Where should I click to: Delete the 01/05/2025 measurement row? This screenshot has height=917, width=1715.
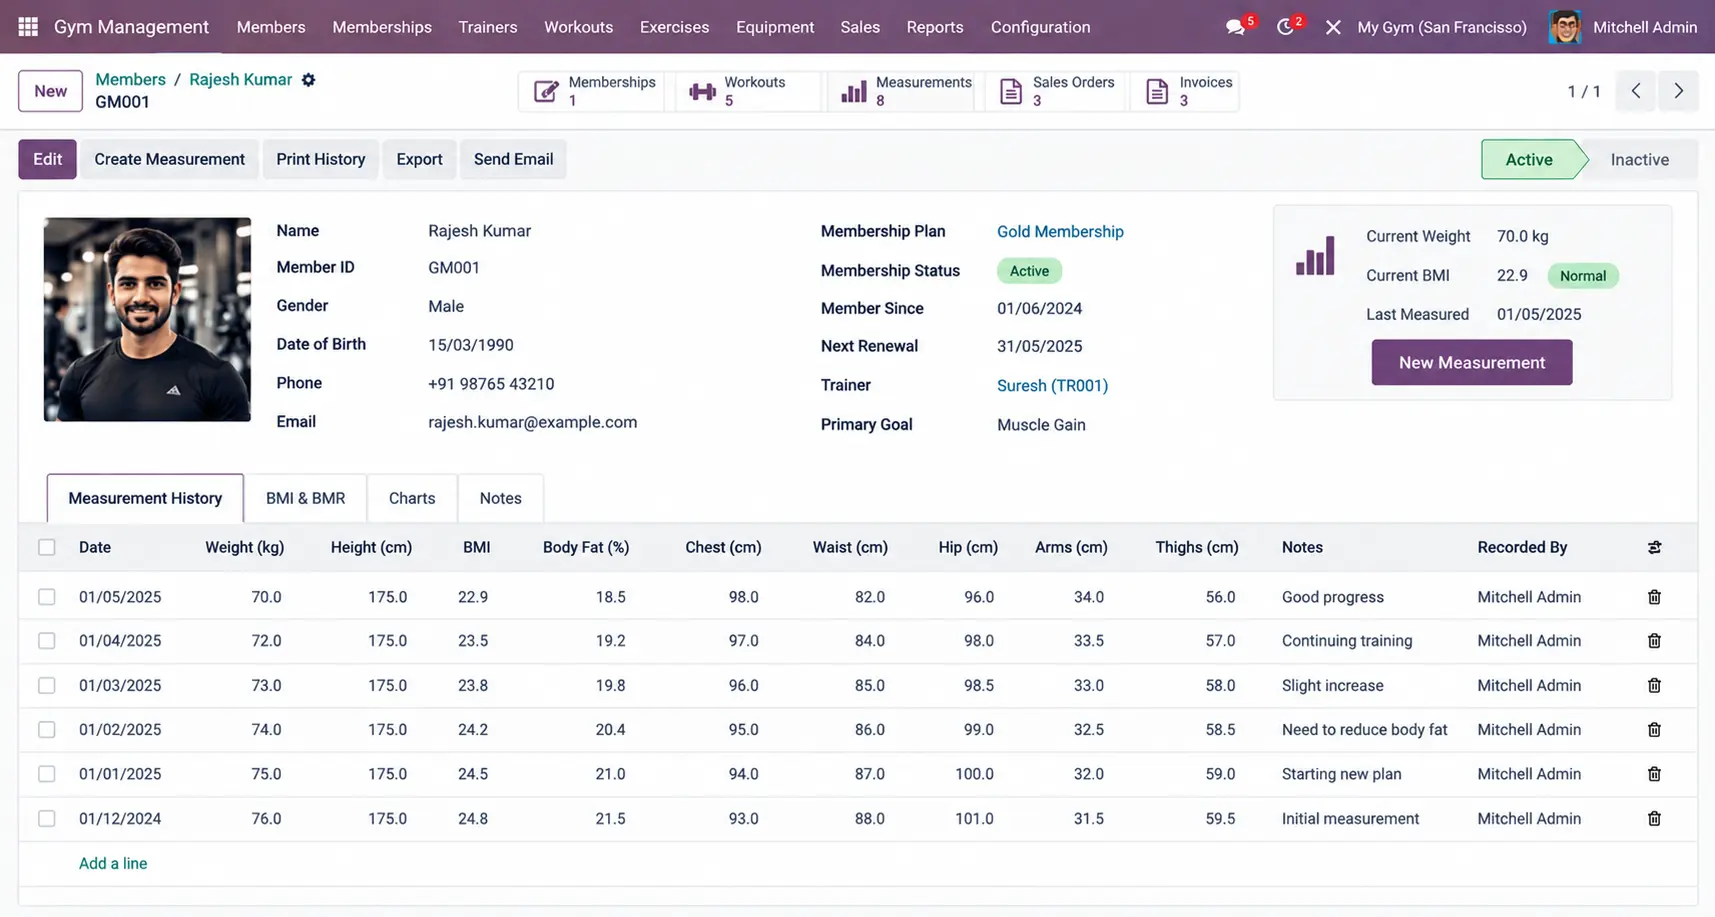[x=1654, y=597]
